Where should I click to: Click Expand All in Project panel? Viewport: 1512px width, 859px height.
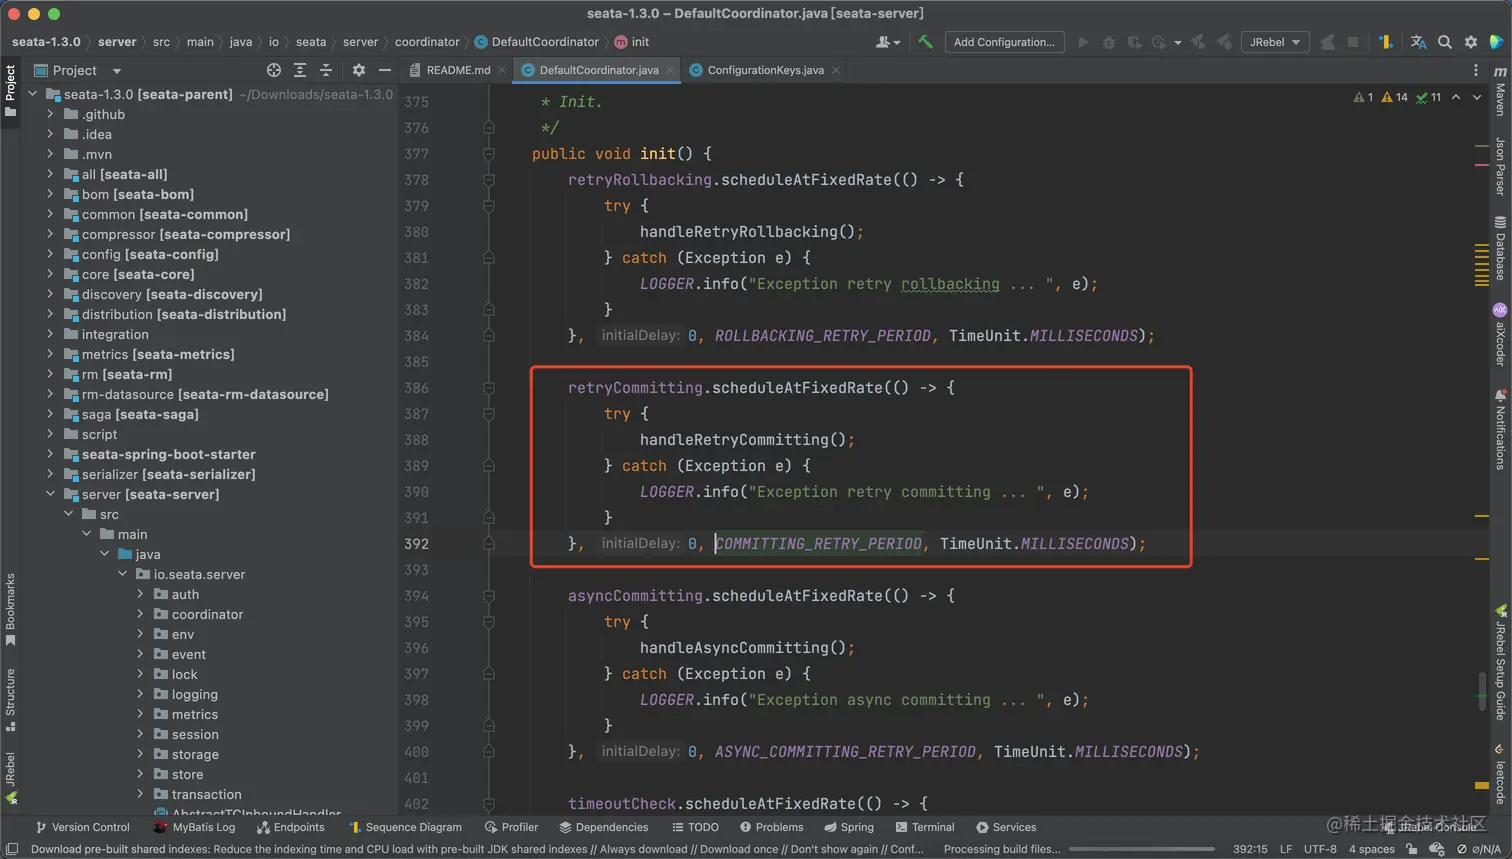click(x=300, y=70)
